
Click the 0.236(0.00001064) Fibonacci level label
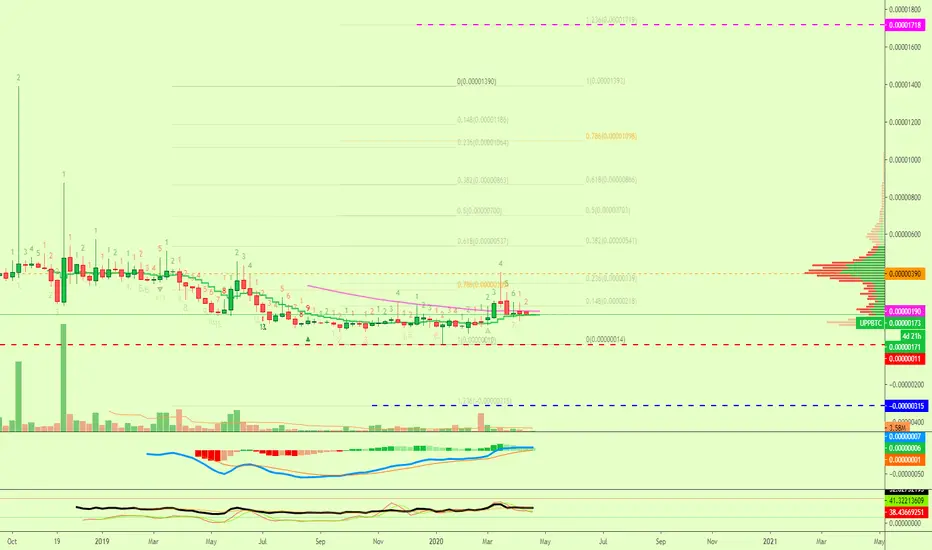[483, 143]
